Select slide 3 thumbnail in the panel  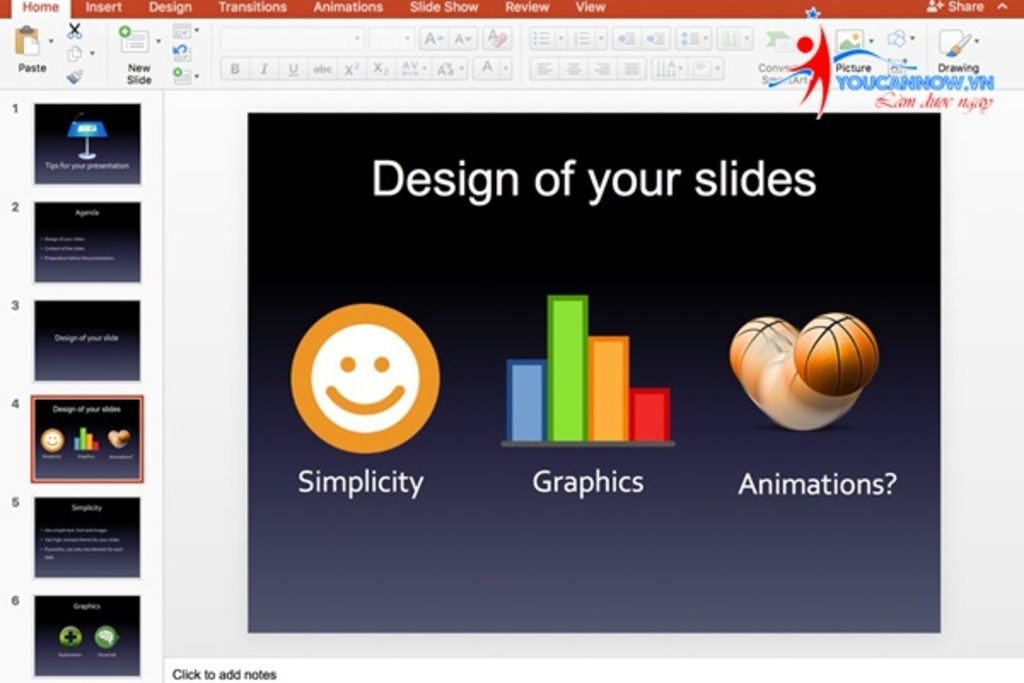(88, 341)
